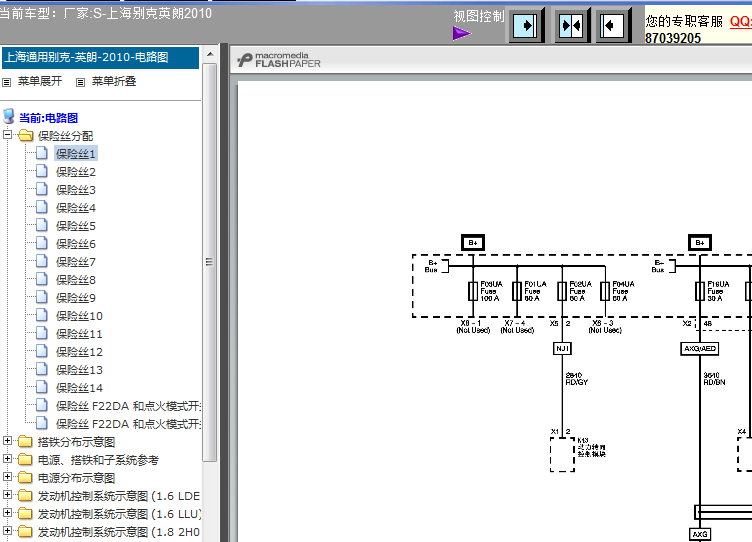This screenshot has width=752, height=542.
Task: Open first 保险丝 F22DA 和点火模式开 entry
Action: [x=128, y=406]
